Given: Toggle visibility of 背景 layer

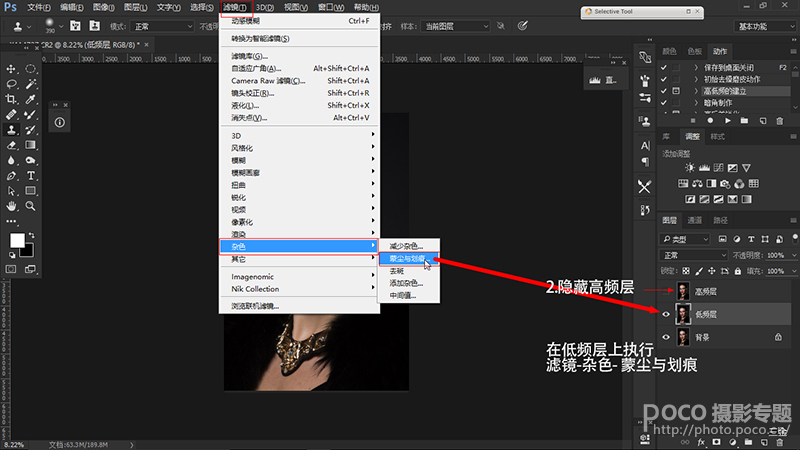Looking at the screenshot, I should tap(667, 338).
